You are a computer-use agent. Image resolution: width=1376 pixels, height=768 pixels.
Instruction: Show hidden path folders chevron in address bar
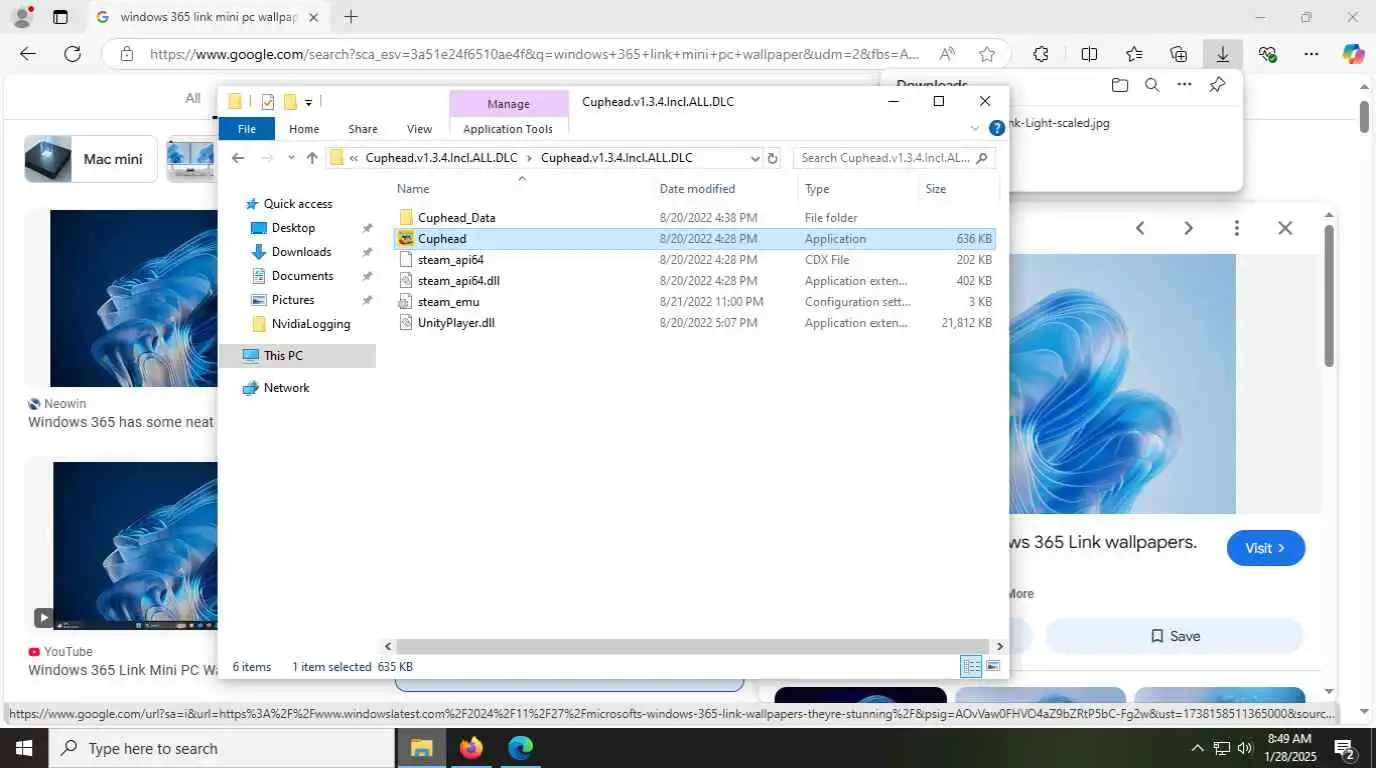tap(354, 158)
